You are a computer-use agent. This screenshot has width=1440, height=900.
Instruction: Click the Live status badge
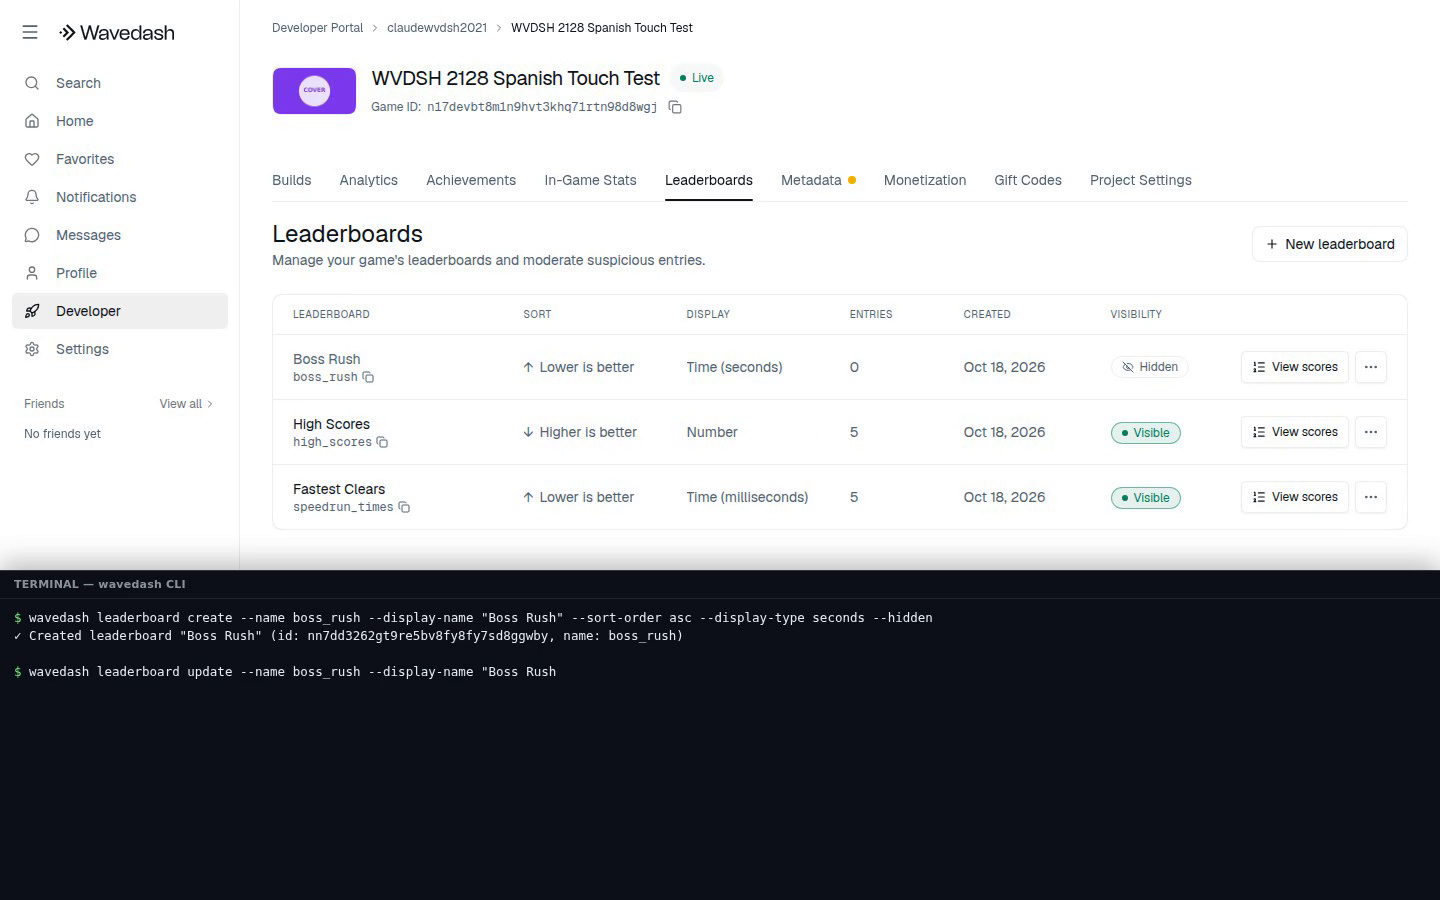[x=697, y=78]
